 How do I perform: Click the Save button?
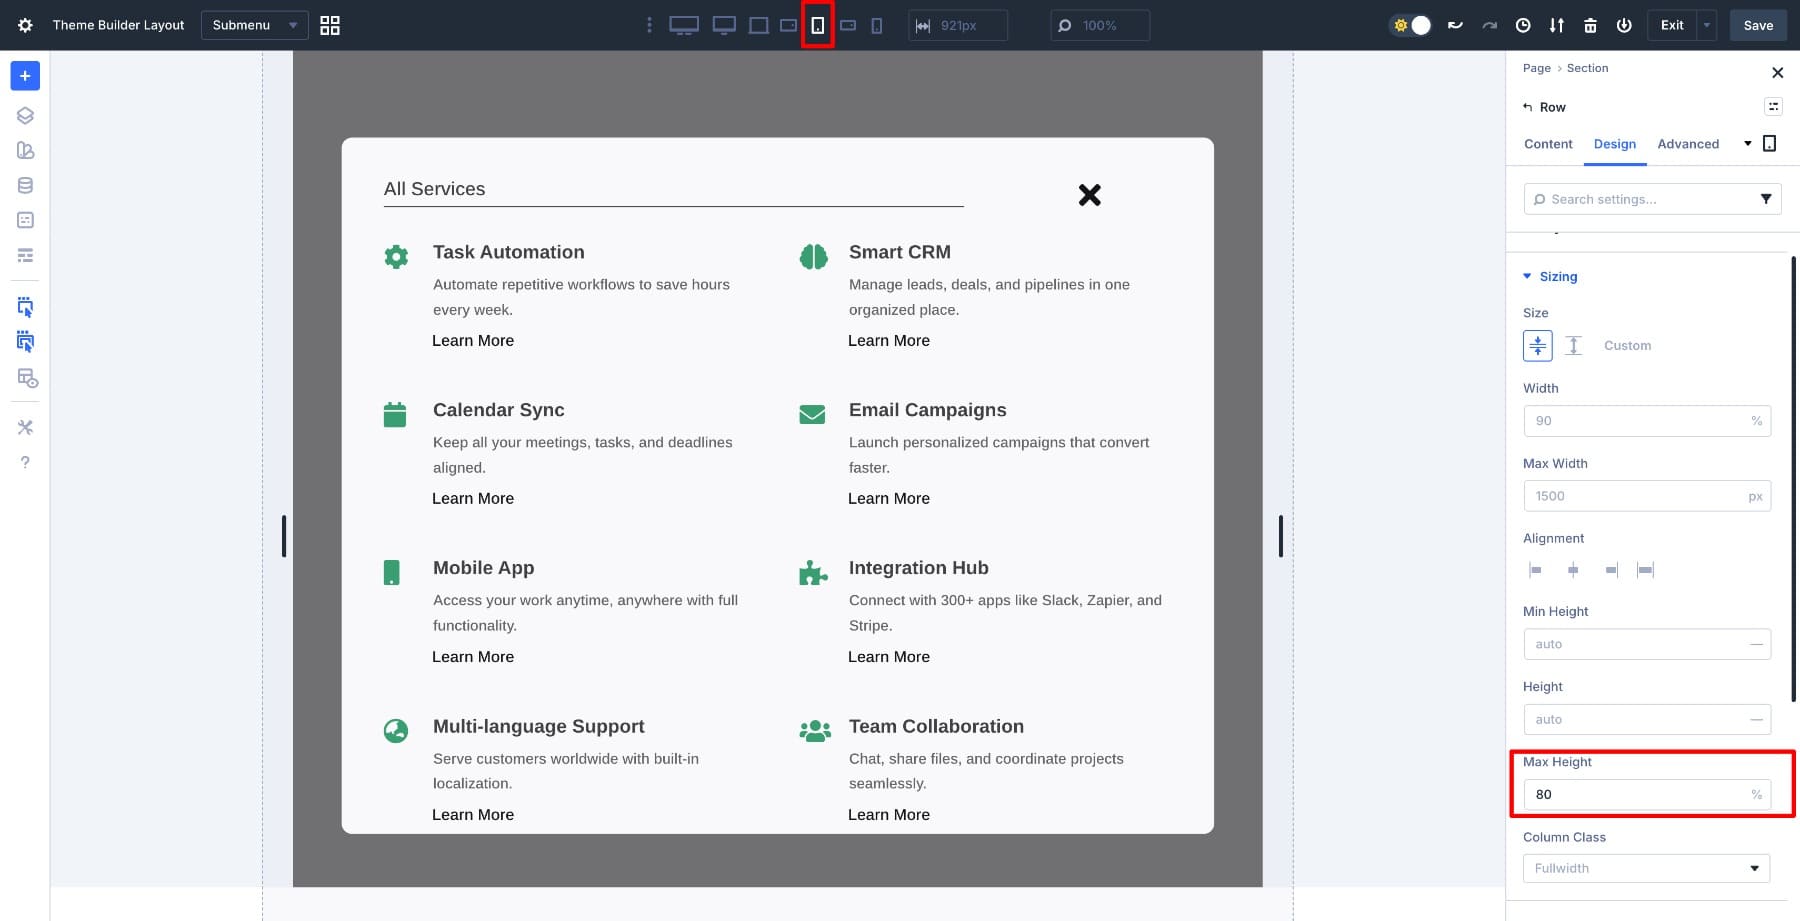1758,25
